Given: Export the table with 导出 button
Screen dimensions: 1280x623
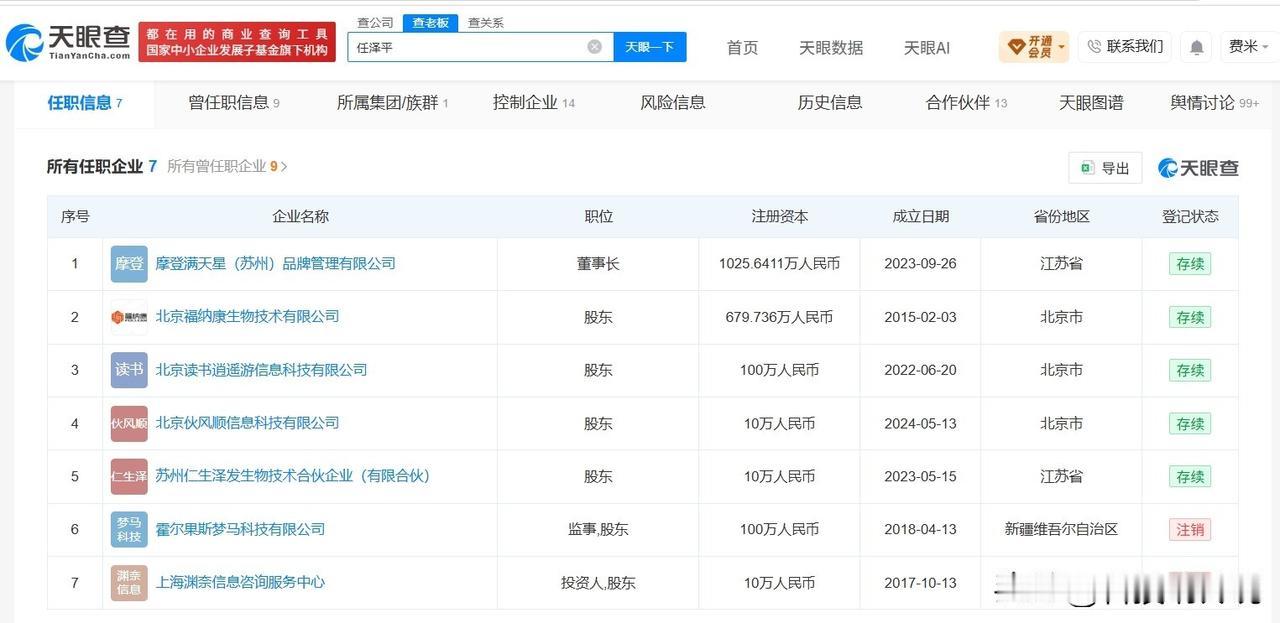Looking at the screenshot, I should click(x=1105, y=168).
